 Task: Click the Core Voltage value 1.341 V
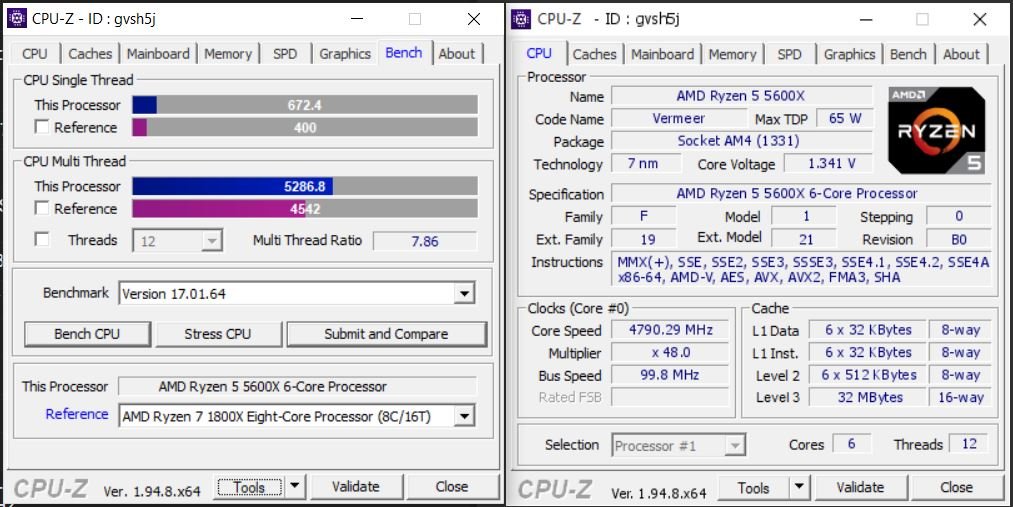[828, 163]
